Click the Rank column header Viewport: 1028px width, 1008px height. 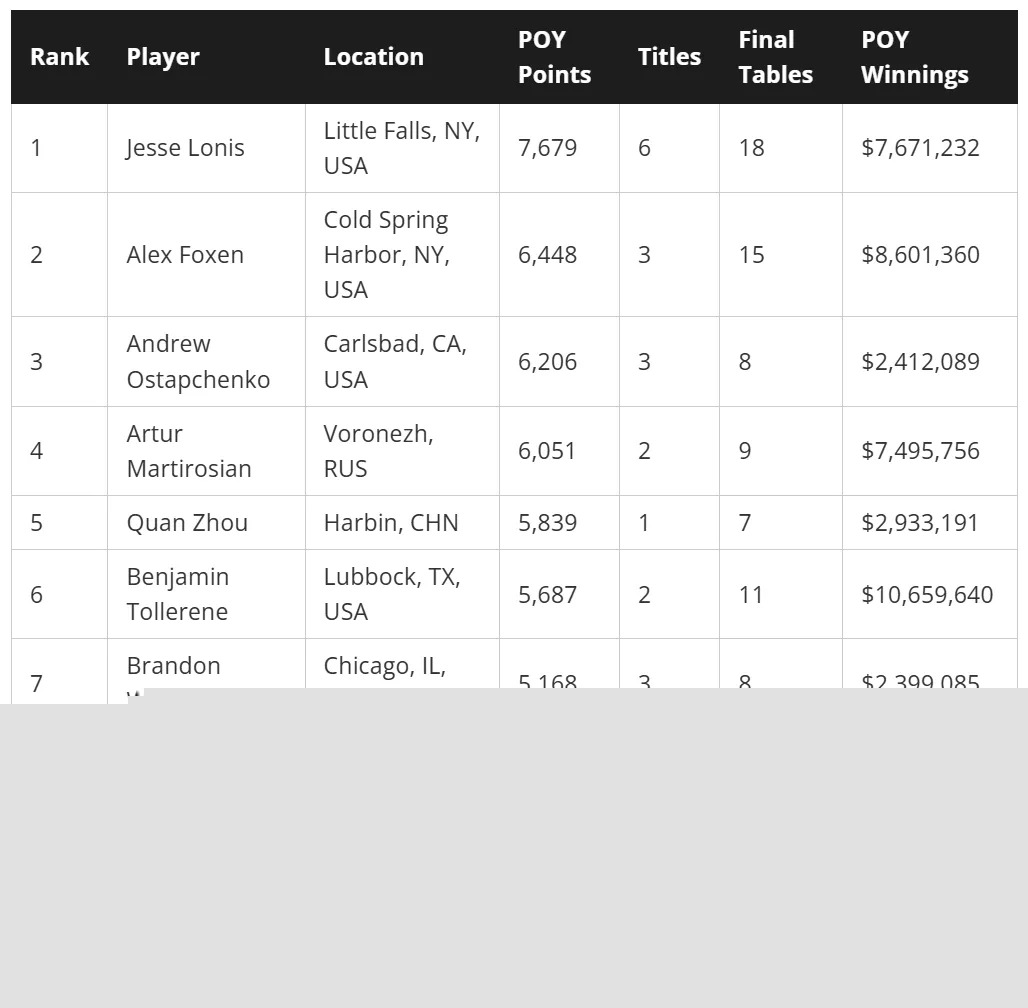(x=59, y=57)
